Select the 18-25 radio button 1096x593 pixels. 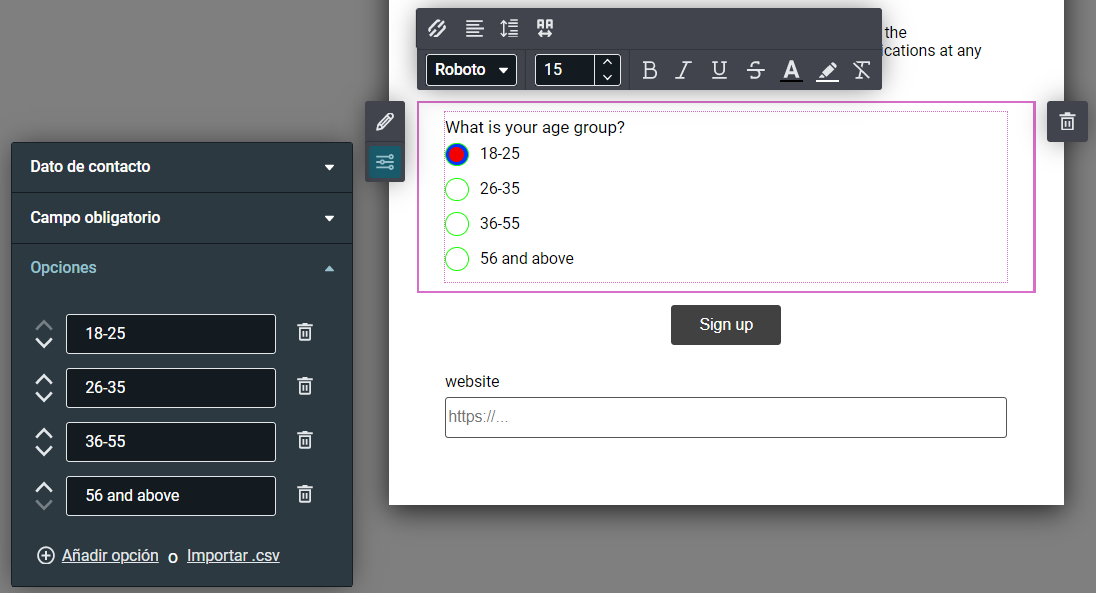click(x=457, y=154)
